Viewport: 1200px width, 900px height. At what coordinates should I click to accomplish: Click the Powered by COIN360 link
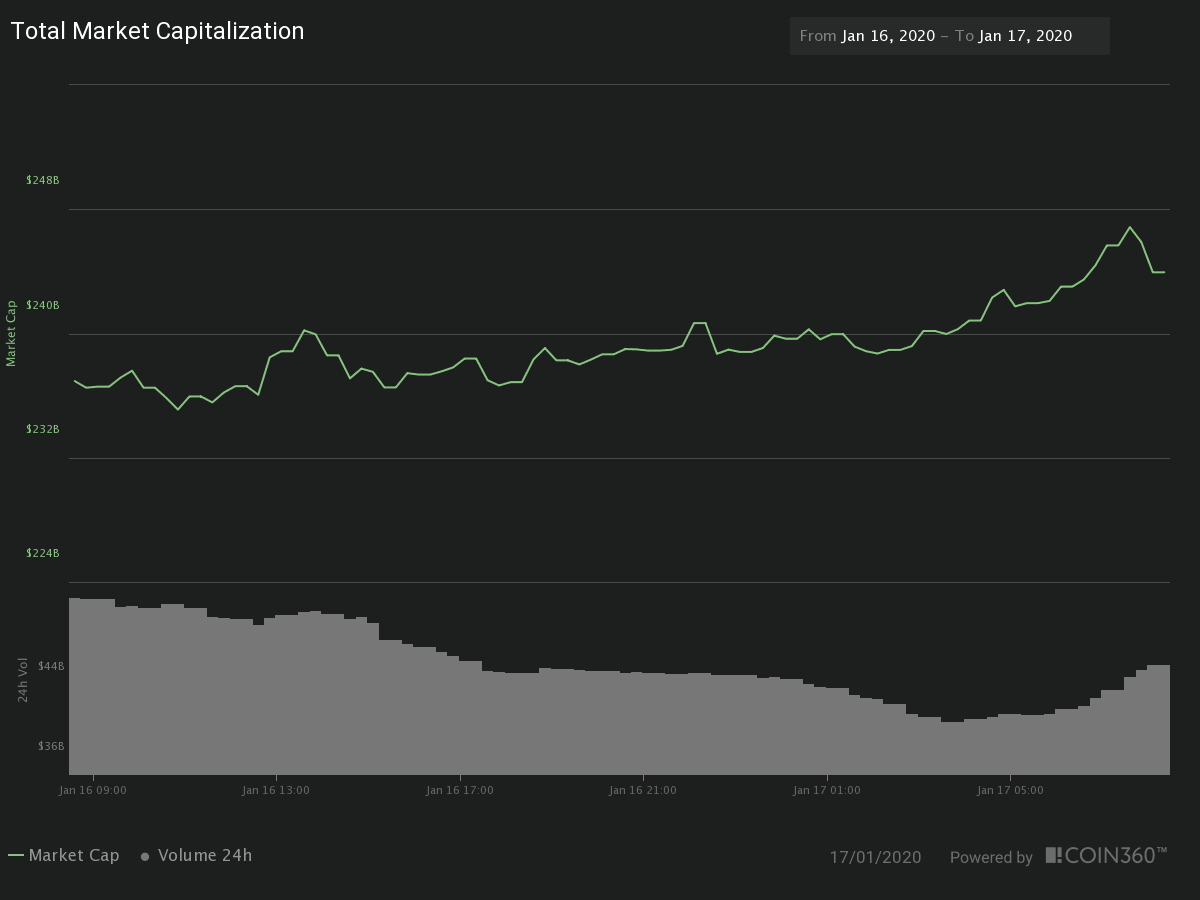click(991, 857)
